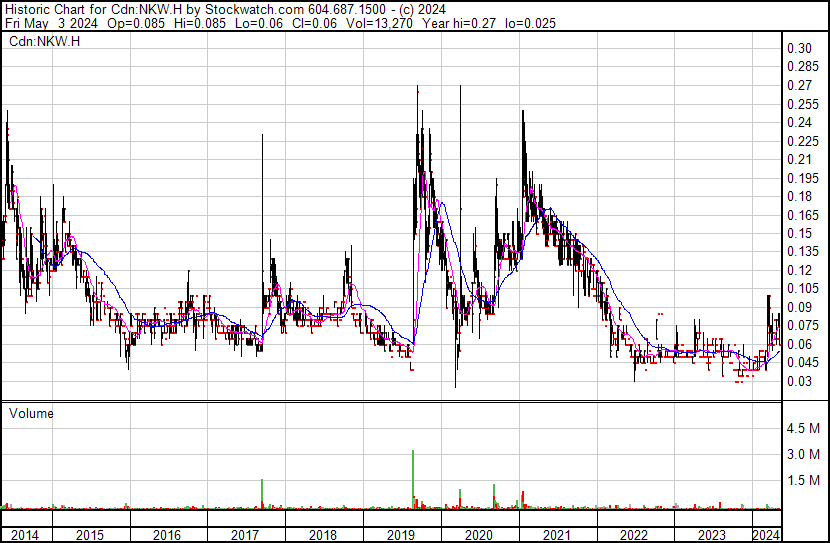The image size is (830, 543).
Task: Click the 2021 year label on the time axis
Action: [556, 535]
